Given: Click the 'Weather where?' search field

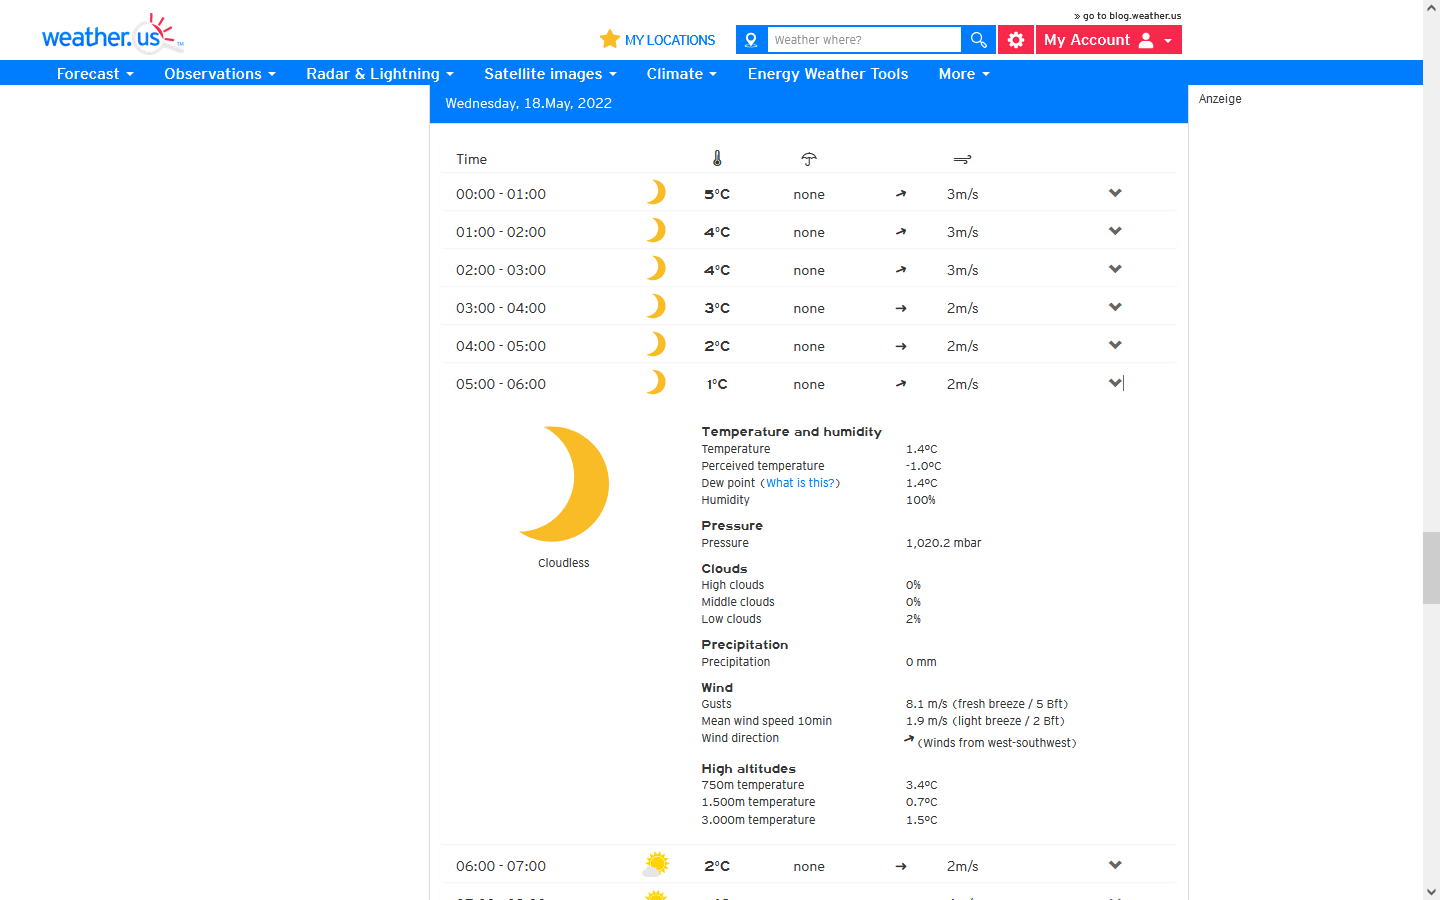Looking at the screenshot, I should pyautogui.click(x=864, y=40).
